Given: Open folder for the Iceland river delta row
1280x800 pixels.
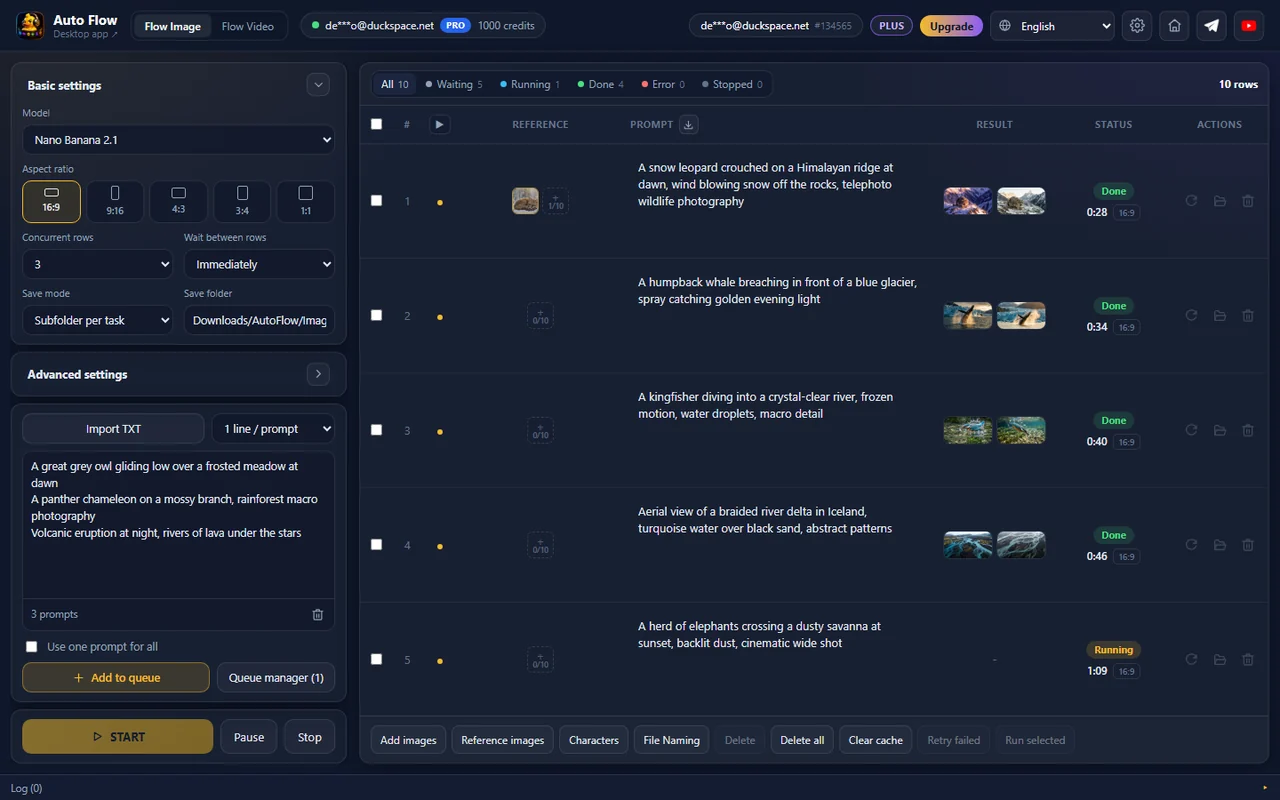Looking at the screenshot, I should [x=1220, y=545].
